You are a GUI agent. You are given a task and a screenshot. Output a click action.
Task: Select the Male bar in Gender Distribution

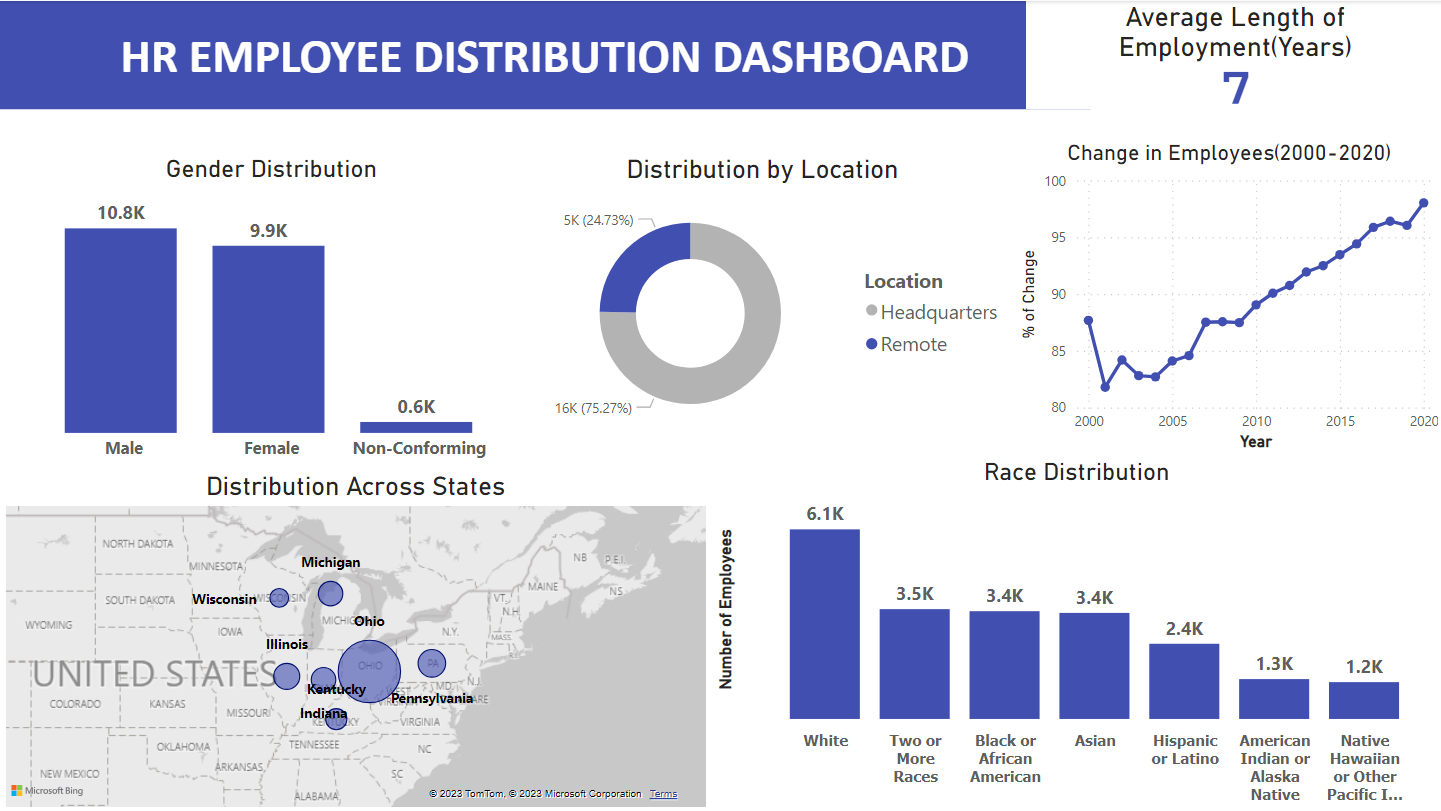(x=121, y=330)
